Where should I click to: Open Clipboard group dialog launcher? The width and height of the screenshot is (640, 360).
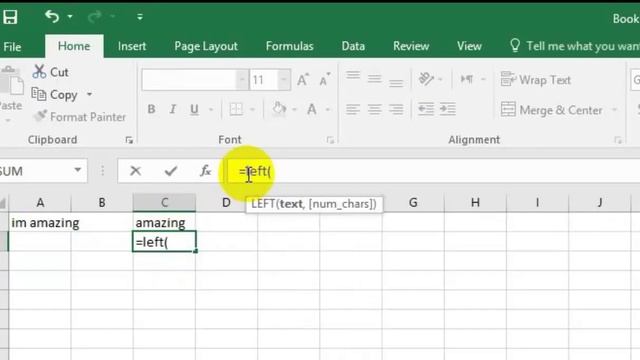pyautogui.click(x=129, y=140)
